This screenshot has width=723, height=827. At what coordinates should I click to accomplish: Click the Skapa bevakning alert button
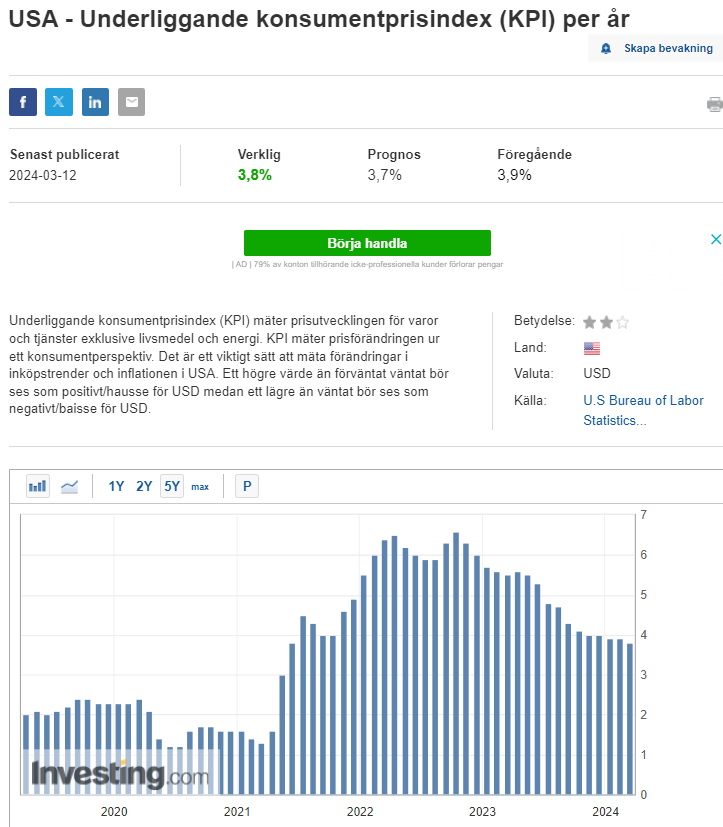657,48
